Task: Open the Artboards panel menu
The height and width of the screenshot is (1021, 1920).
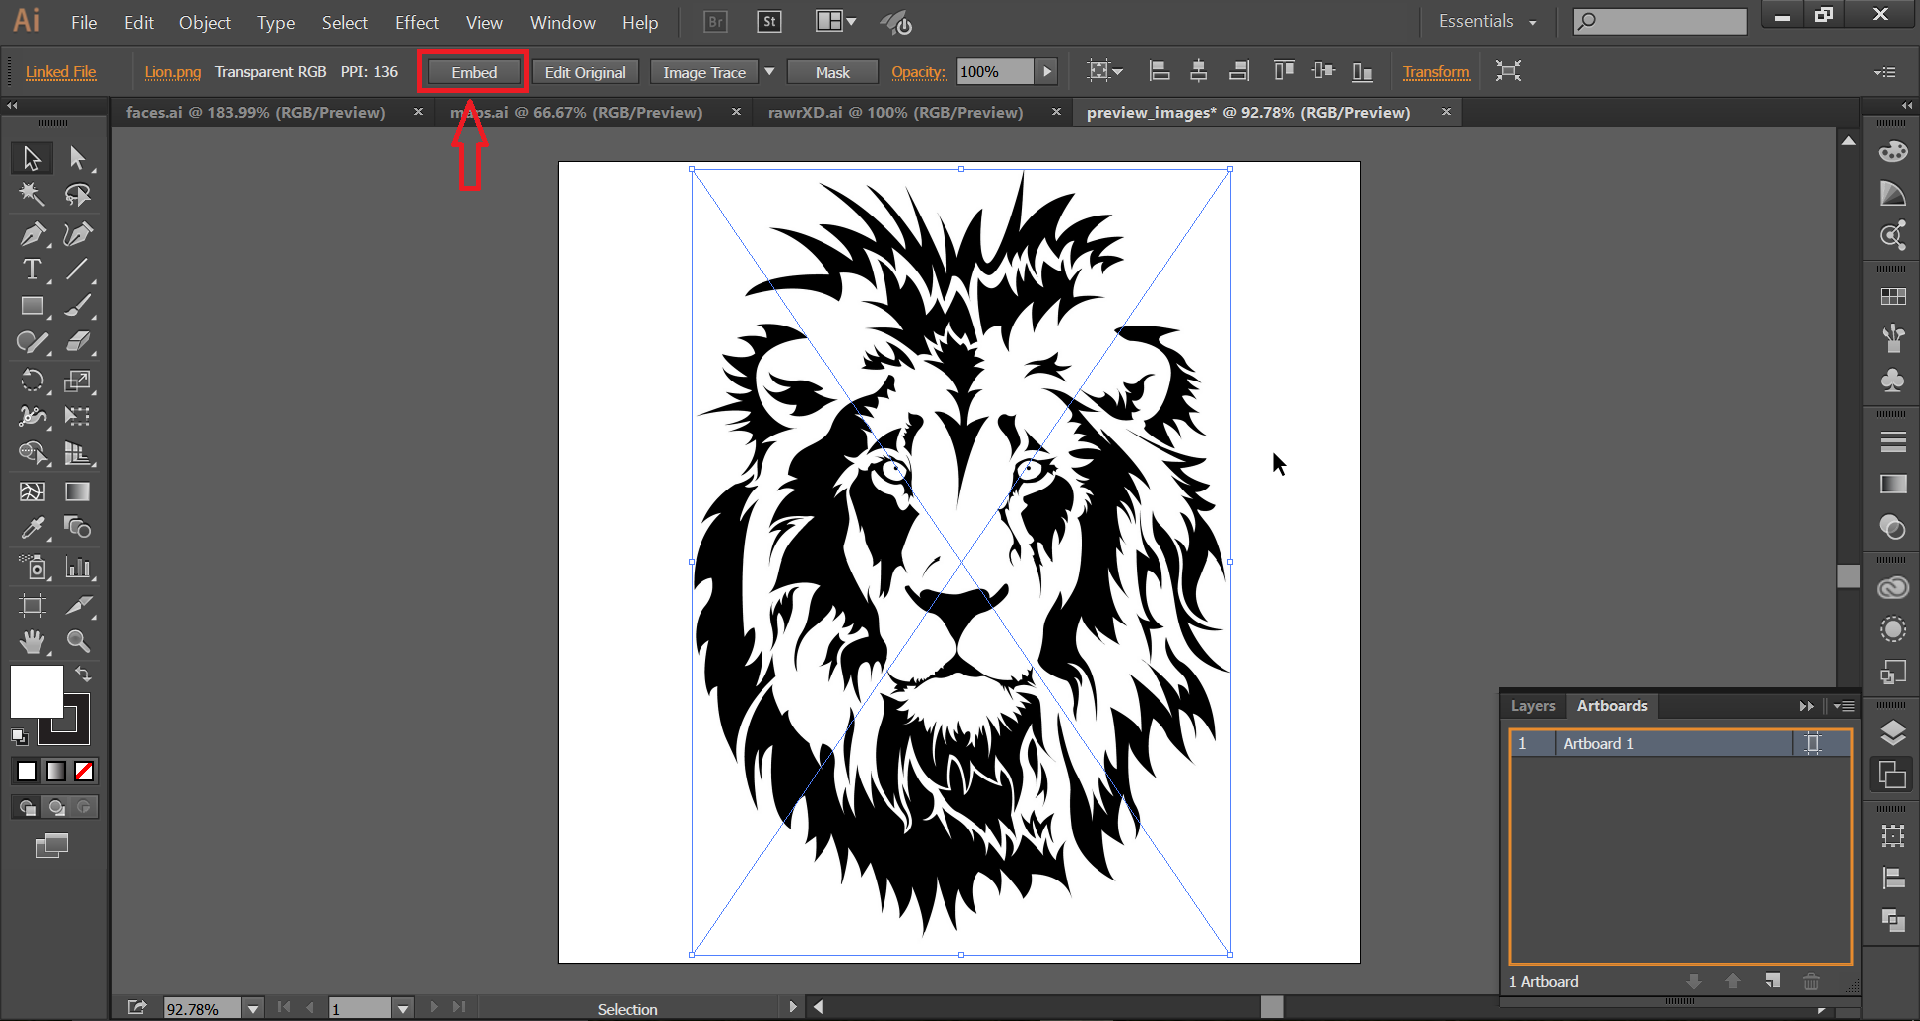Action: point(1844,706)
